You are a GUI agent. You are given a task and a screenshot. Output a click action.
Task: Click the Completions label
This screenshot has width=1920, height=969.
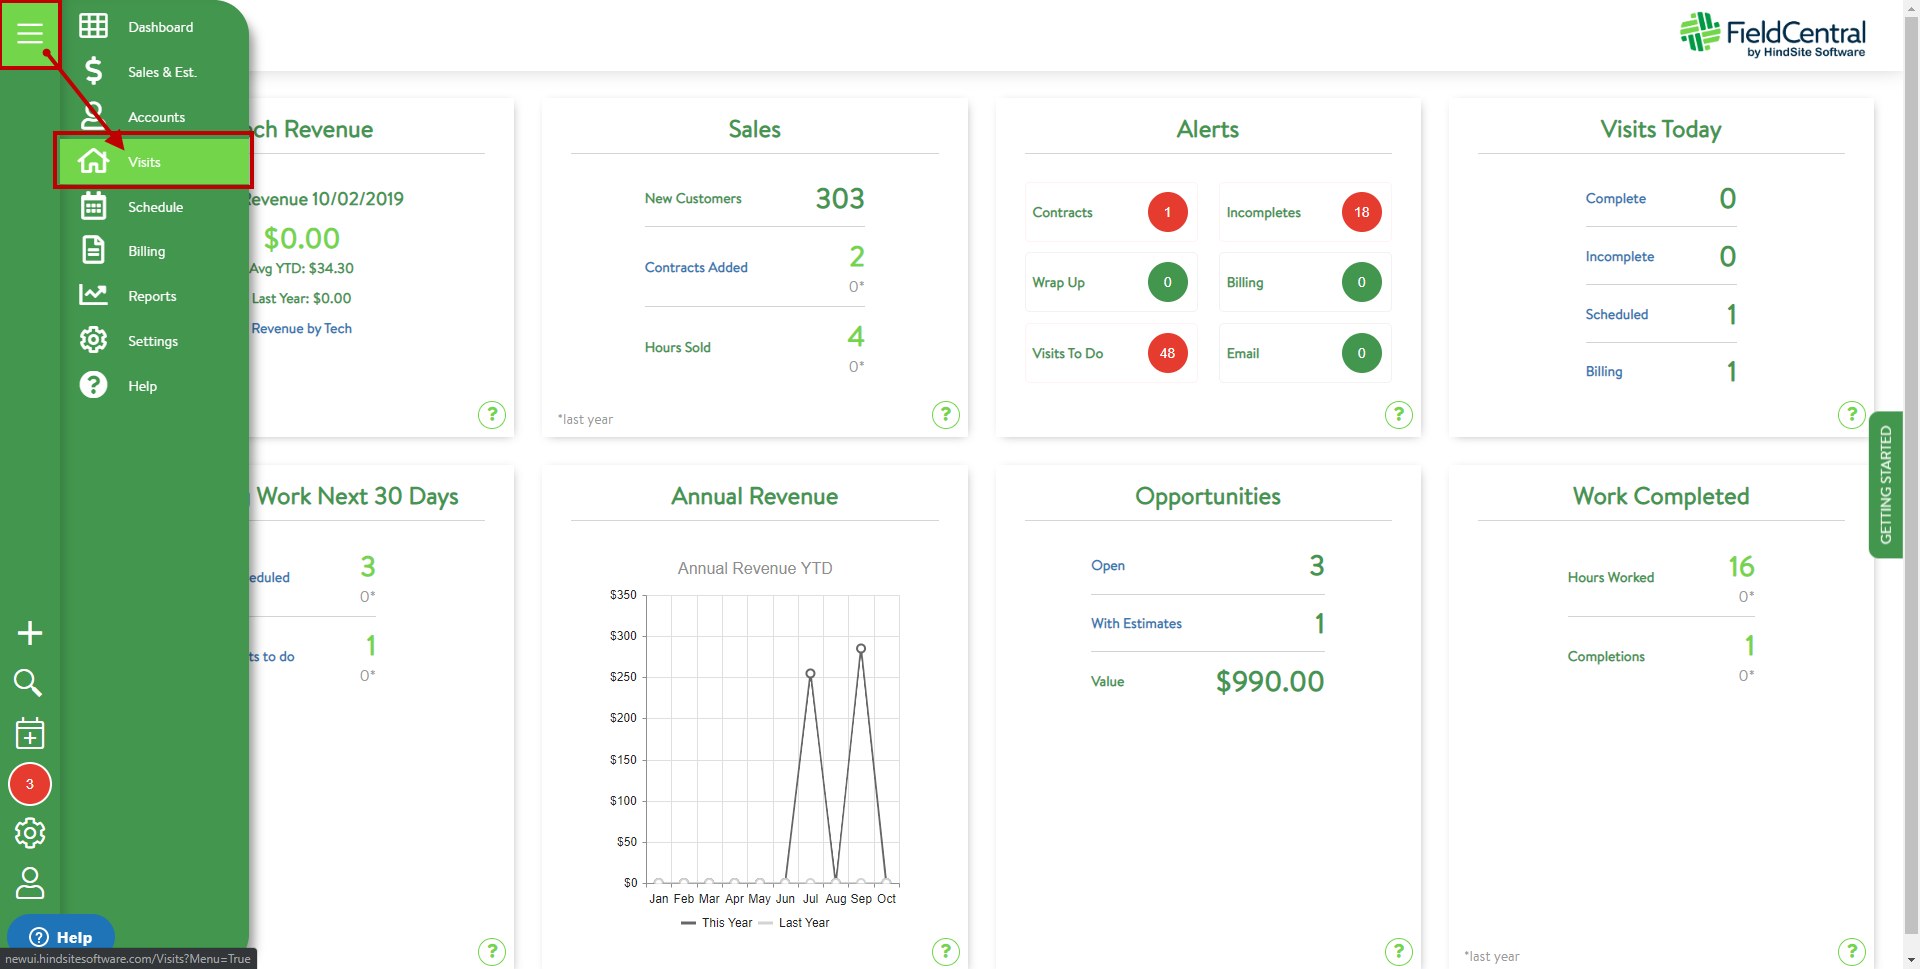point(1605,656)
